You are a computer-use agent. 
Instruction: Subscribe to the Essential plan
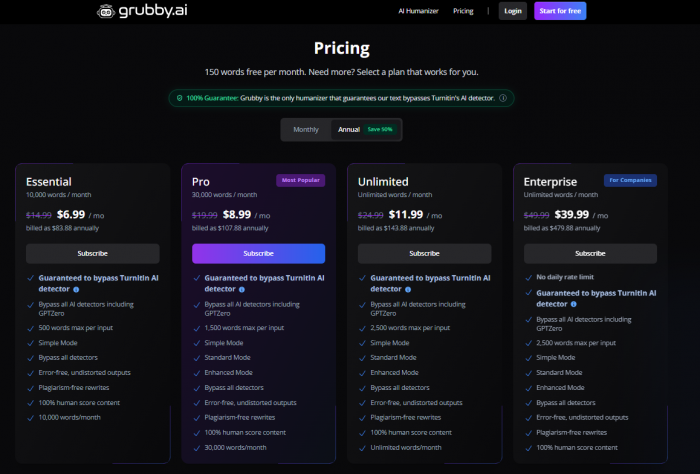(93, 253)
